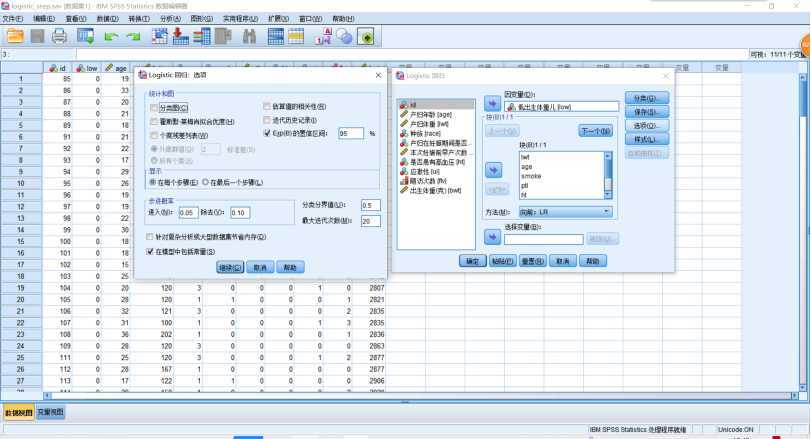Click the covariates list scroll-down arrow
The width and height of the screenshot is (811, 439).
coord(608,195)
